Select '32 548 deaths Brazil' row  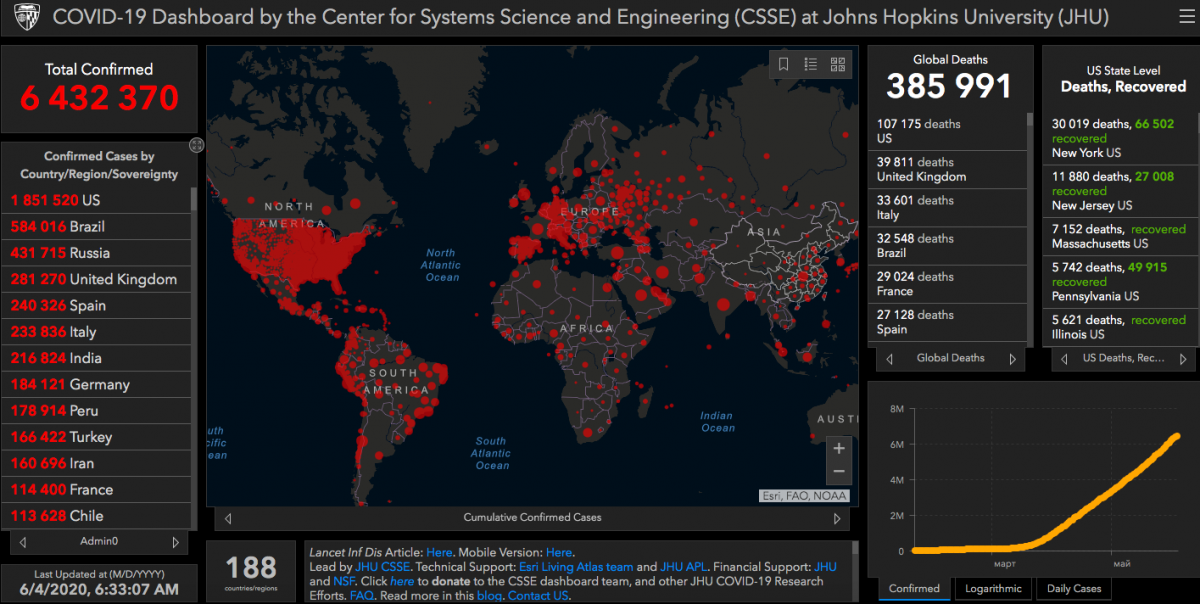pos(947,246)
